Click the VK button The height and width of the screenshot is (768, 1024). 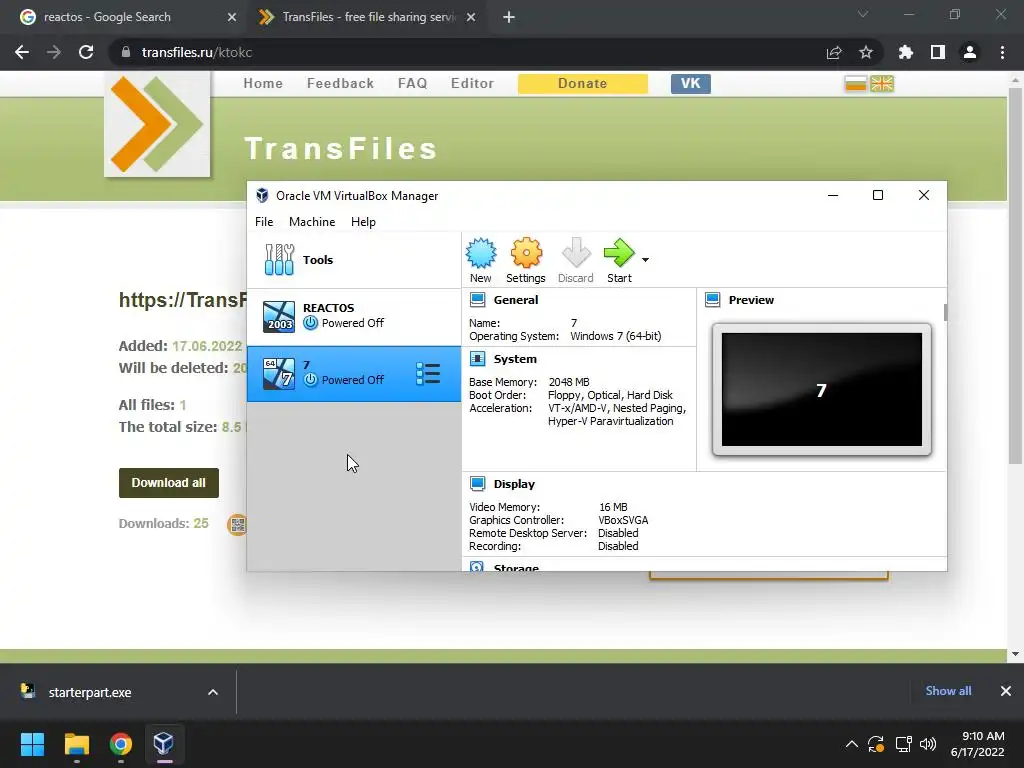(690, 84)
